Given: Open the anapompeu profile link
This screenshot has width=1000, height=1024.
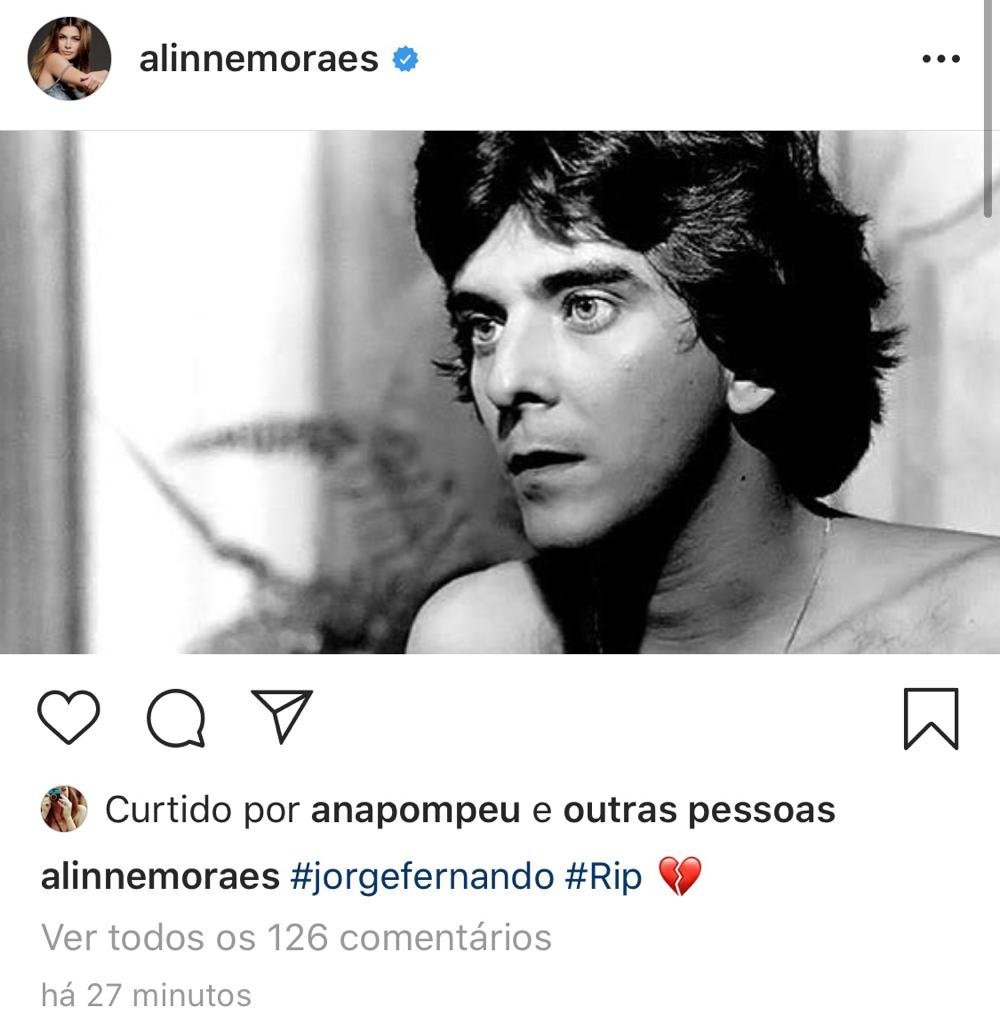Looking at the screenshot, I should (x=415, y=810).
